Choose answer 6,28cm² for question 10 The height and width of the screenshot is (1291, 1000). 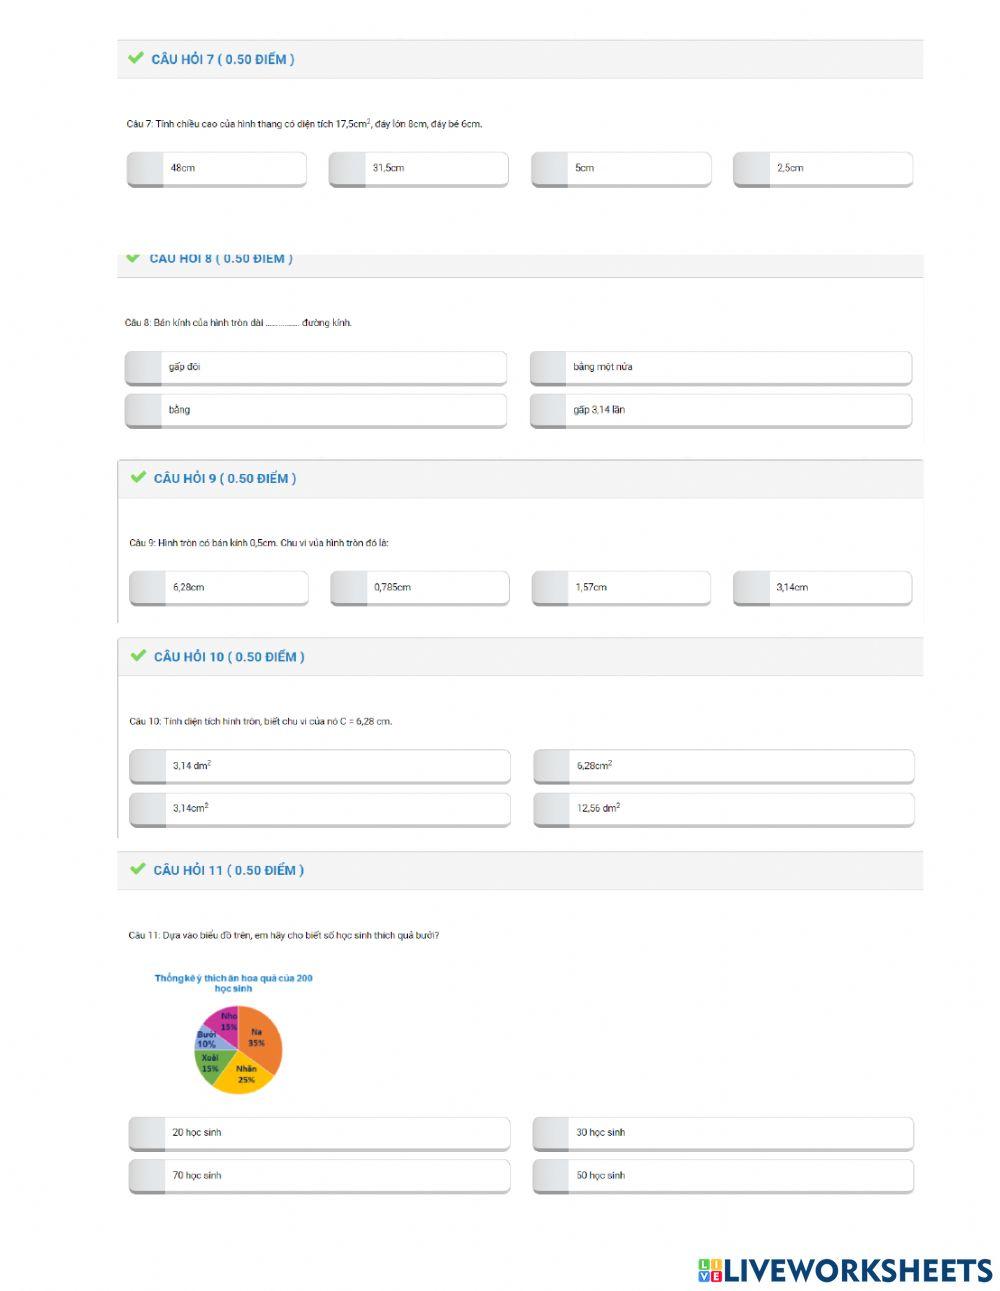coord(723,766)
